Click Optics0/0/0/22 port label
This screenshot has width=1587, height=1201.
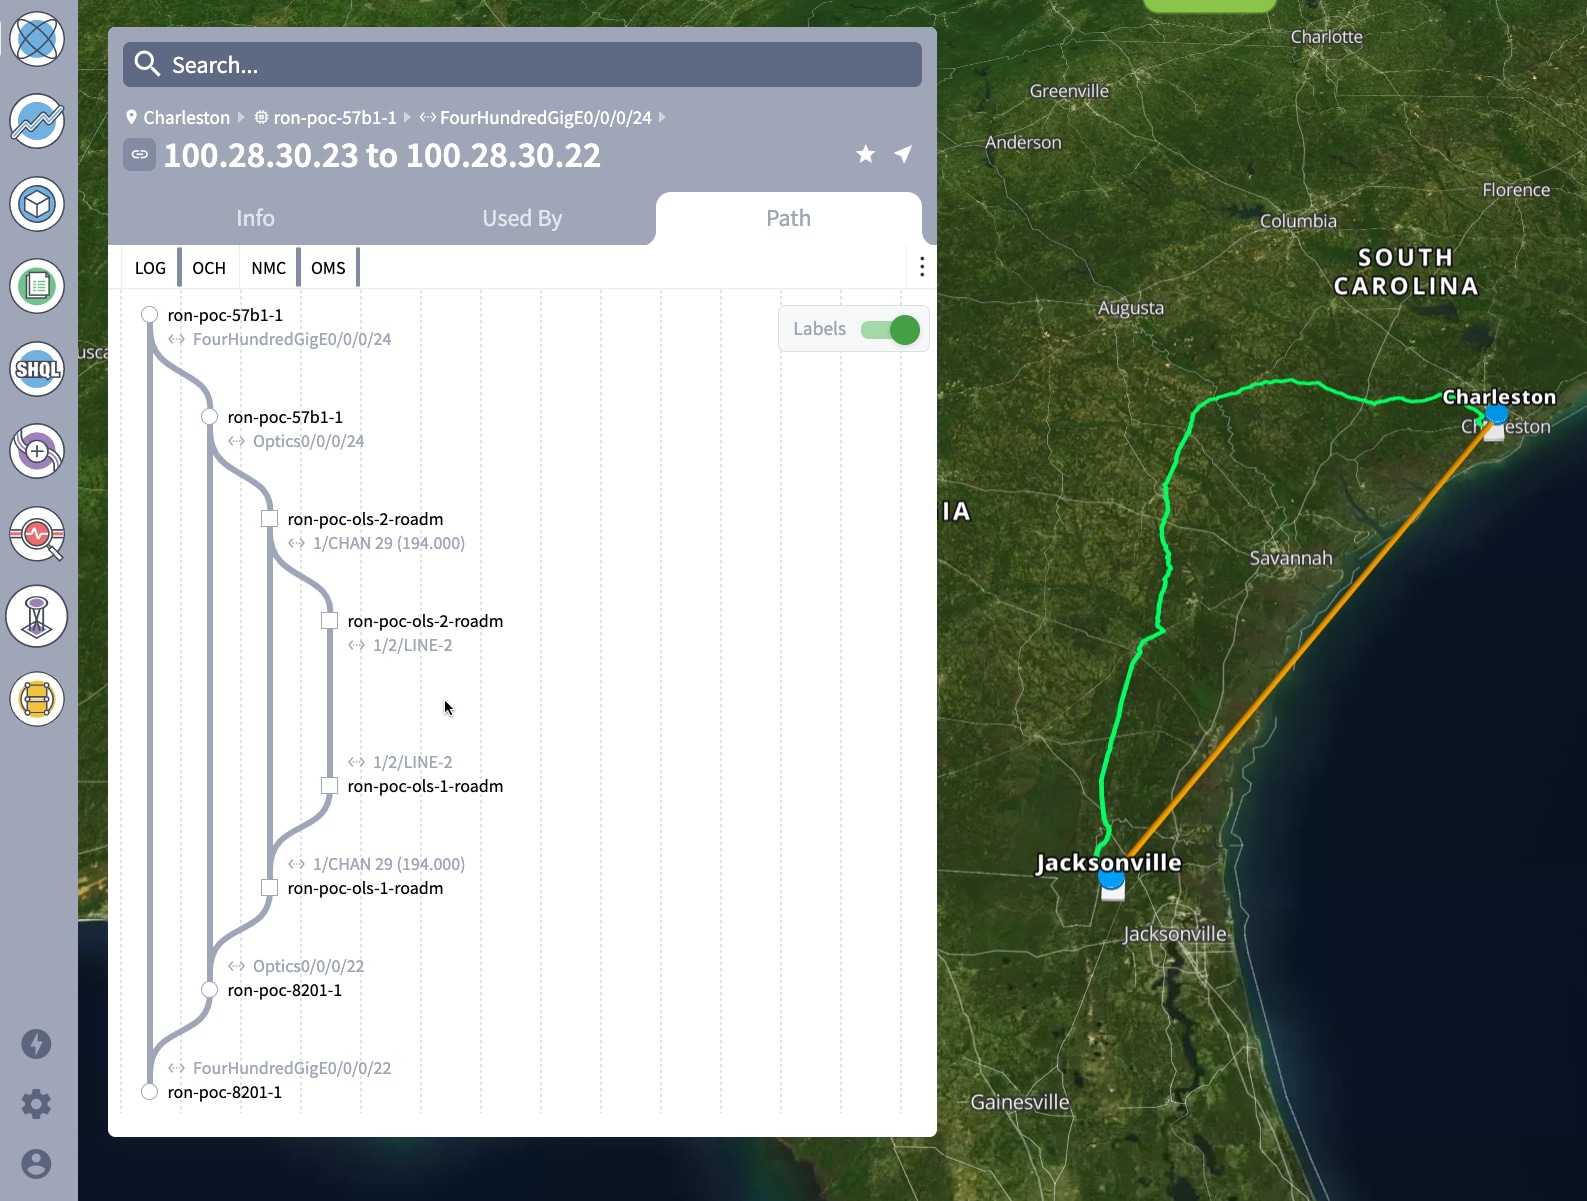[308, 966]
